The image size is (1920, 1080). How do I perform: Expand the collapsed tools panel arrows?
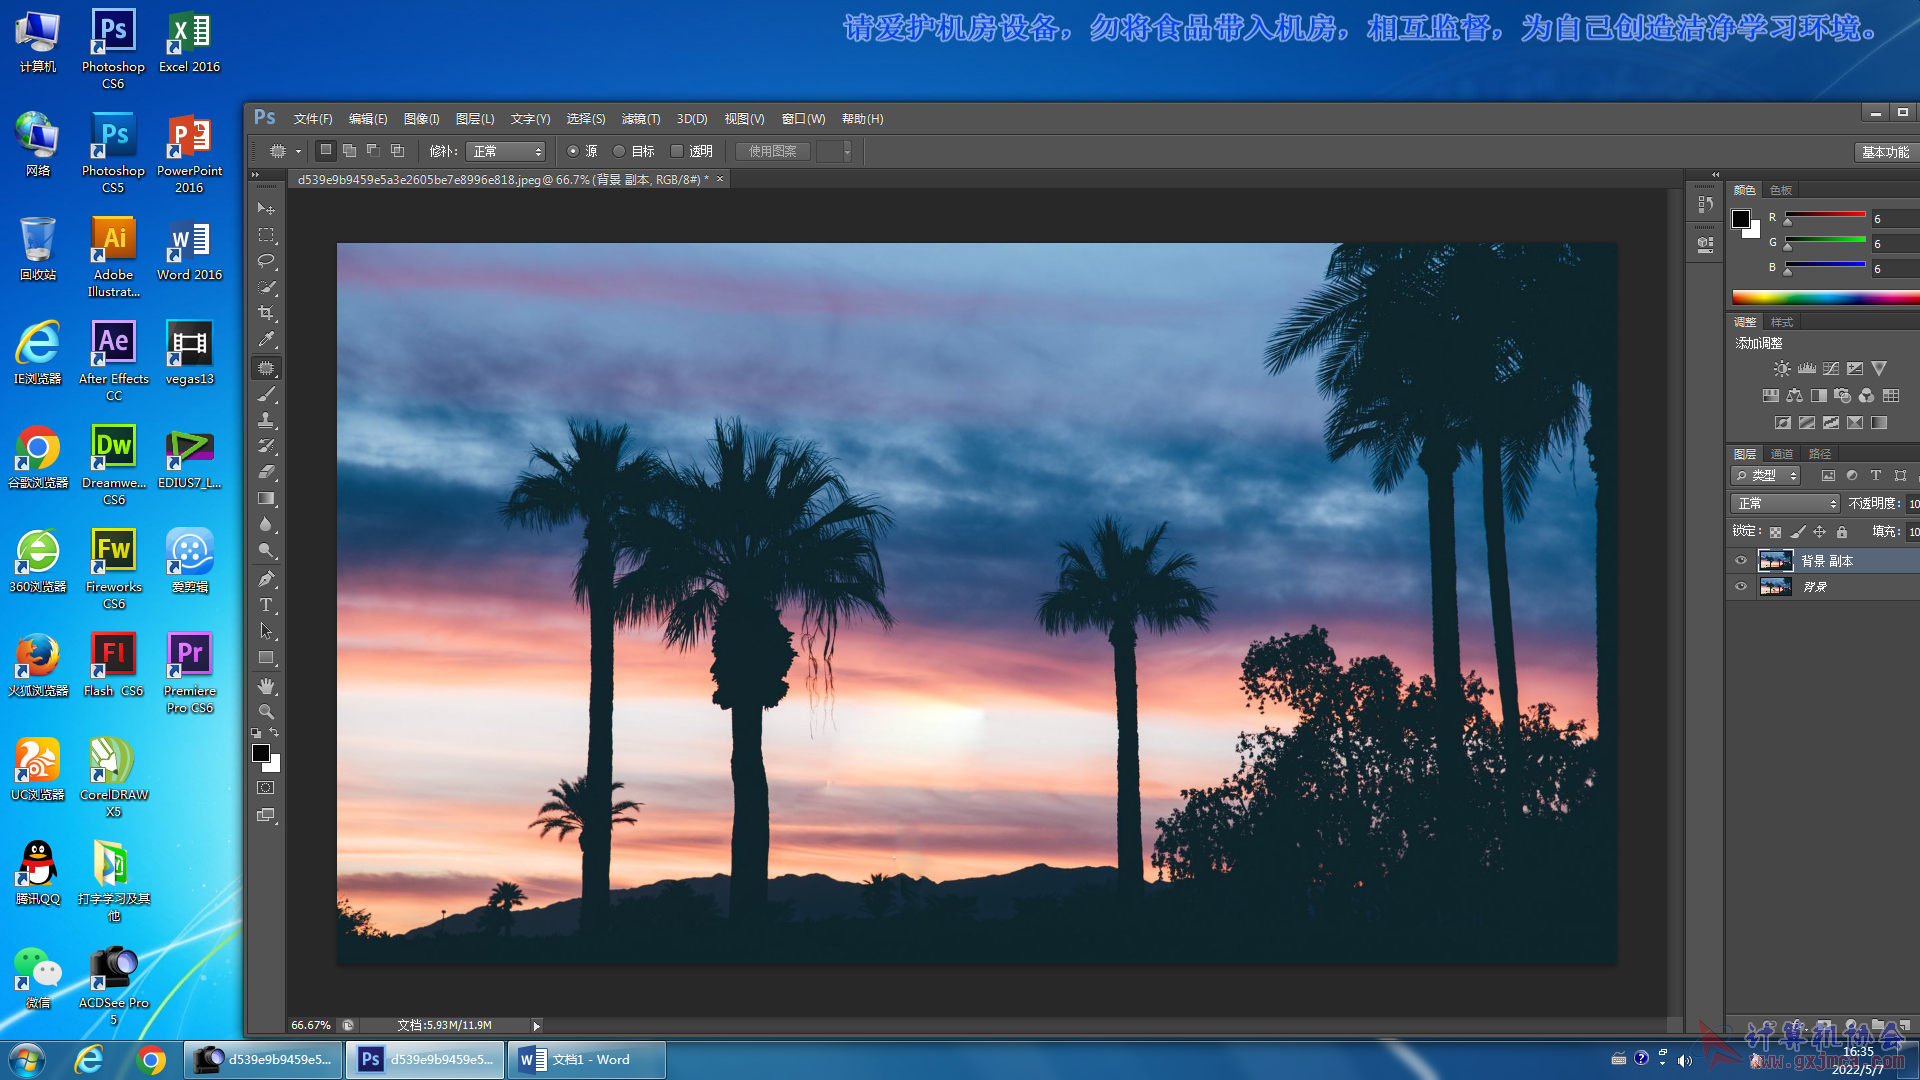(255, 175)
